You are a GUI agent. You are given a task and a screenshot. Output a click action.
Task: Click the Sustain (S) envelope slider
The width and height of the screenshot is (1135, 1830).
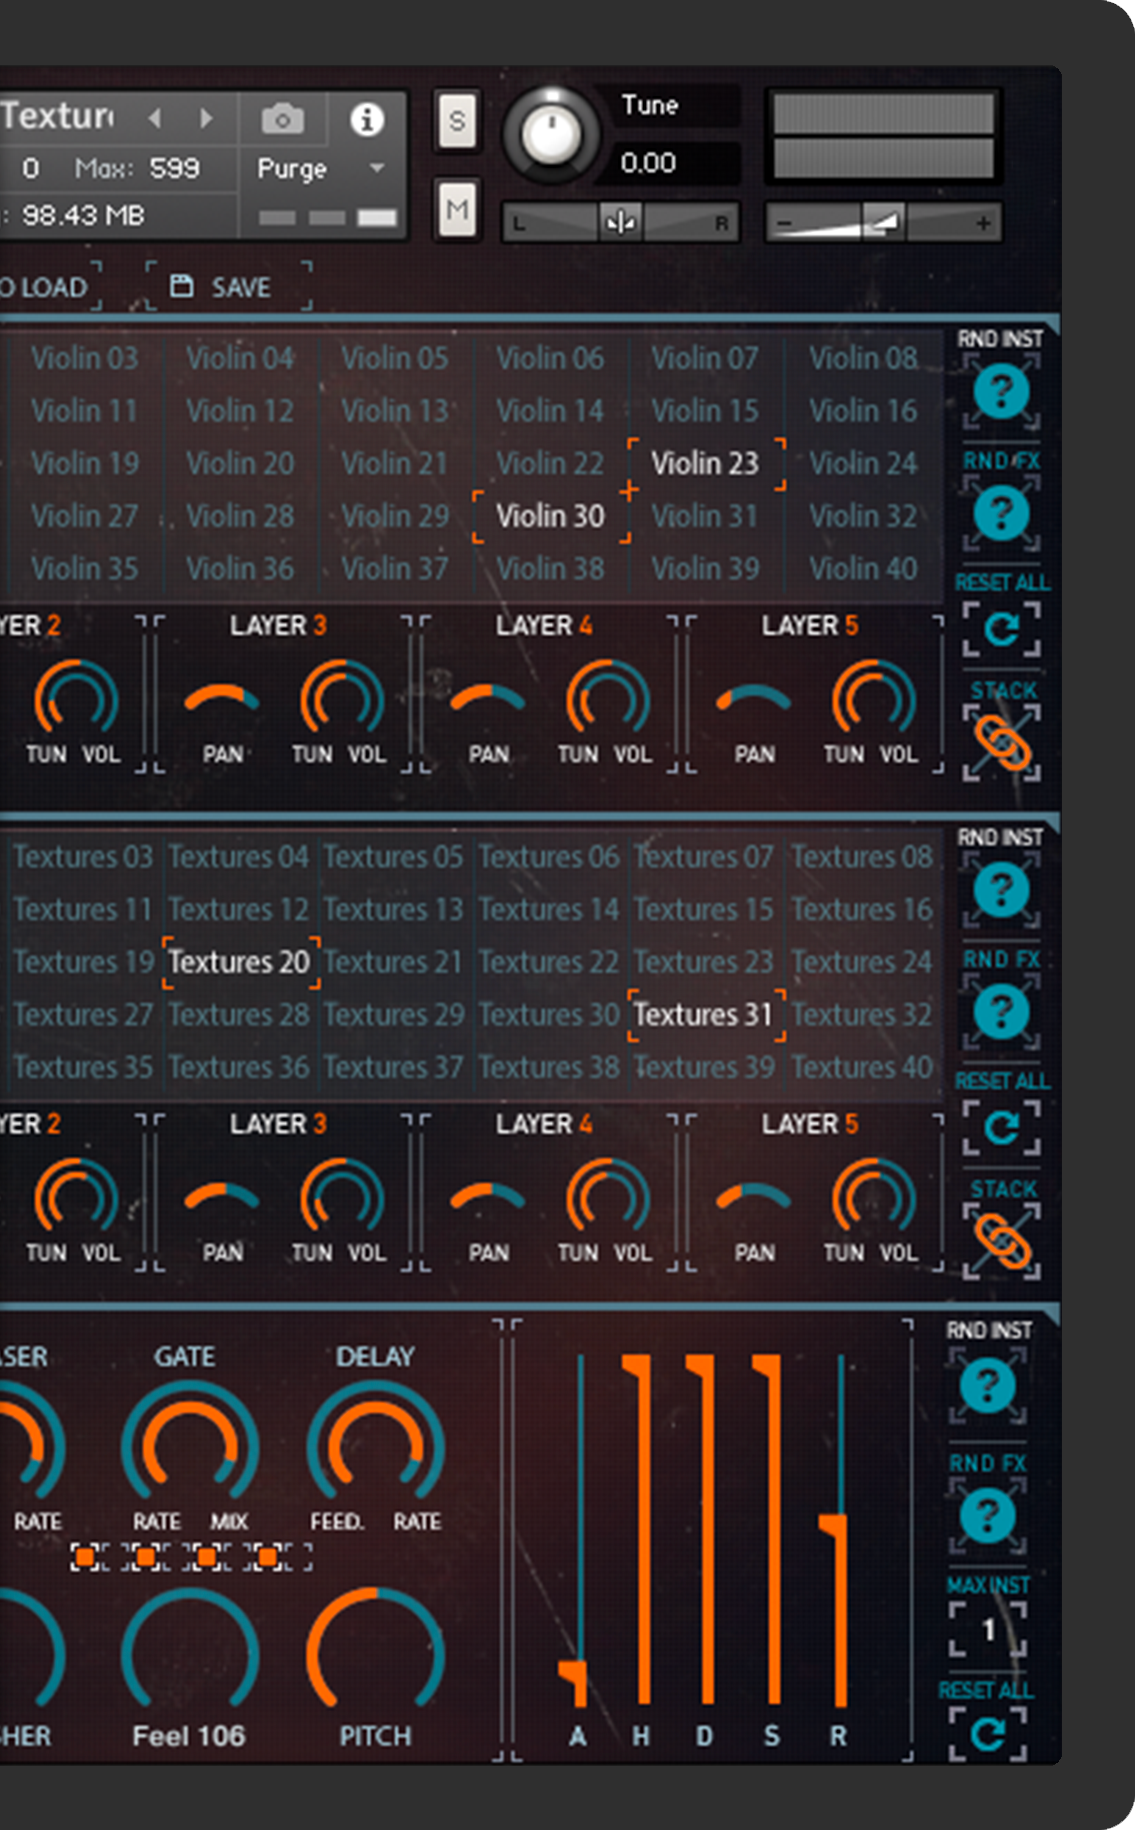772,1530
